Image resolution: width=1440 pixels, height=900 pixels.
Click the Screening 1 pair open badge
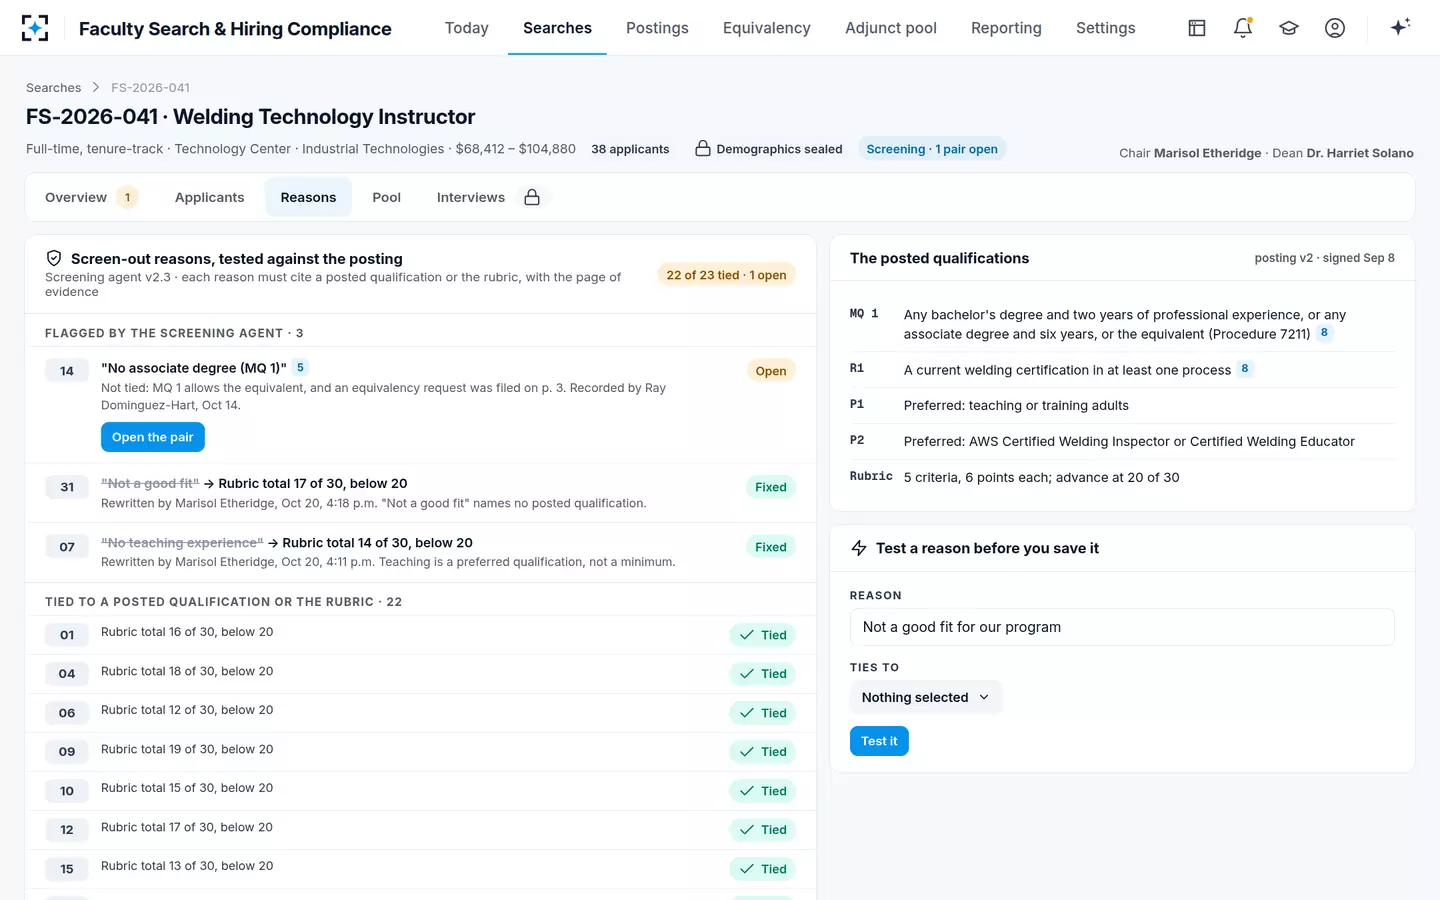(x=932, y=149)
